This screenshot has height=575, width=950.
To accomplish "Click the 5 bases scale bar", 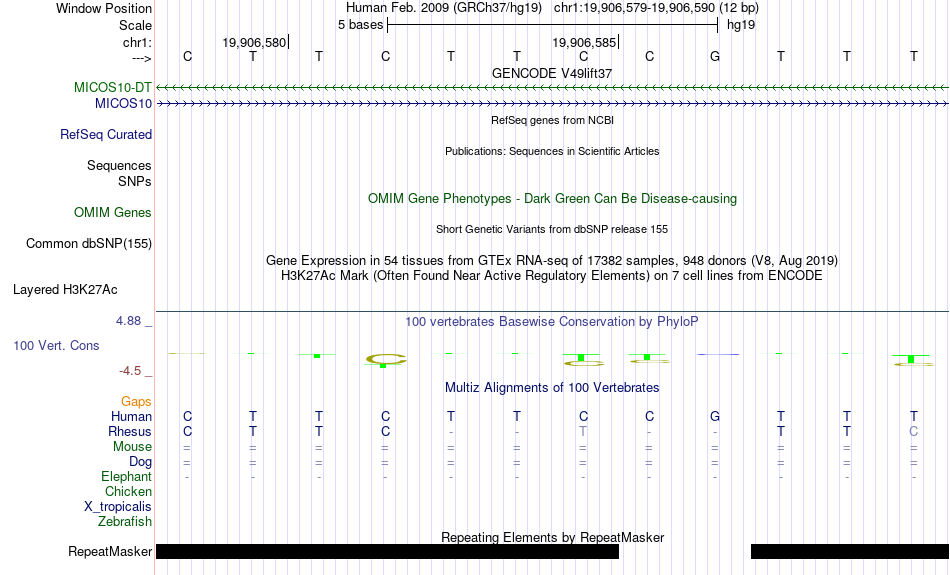I will tap(553, 25).
